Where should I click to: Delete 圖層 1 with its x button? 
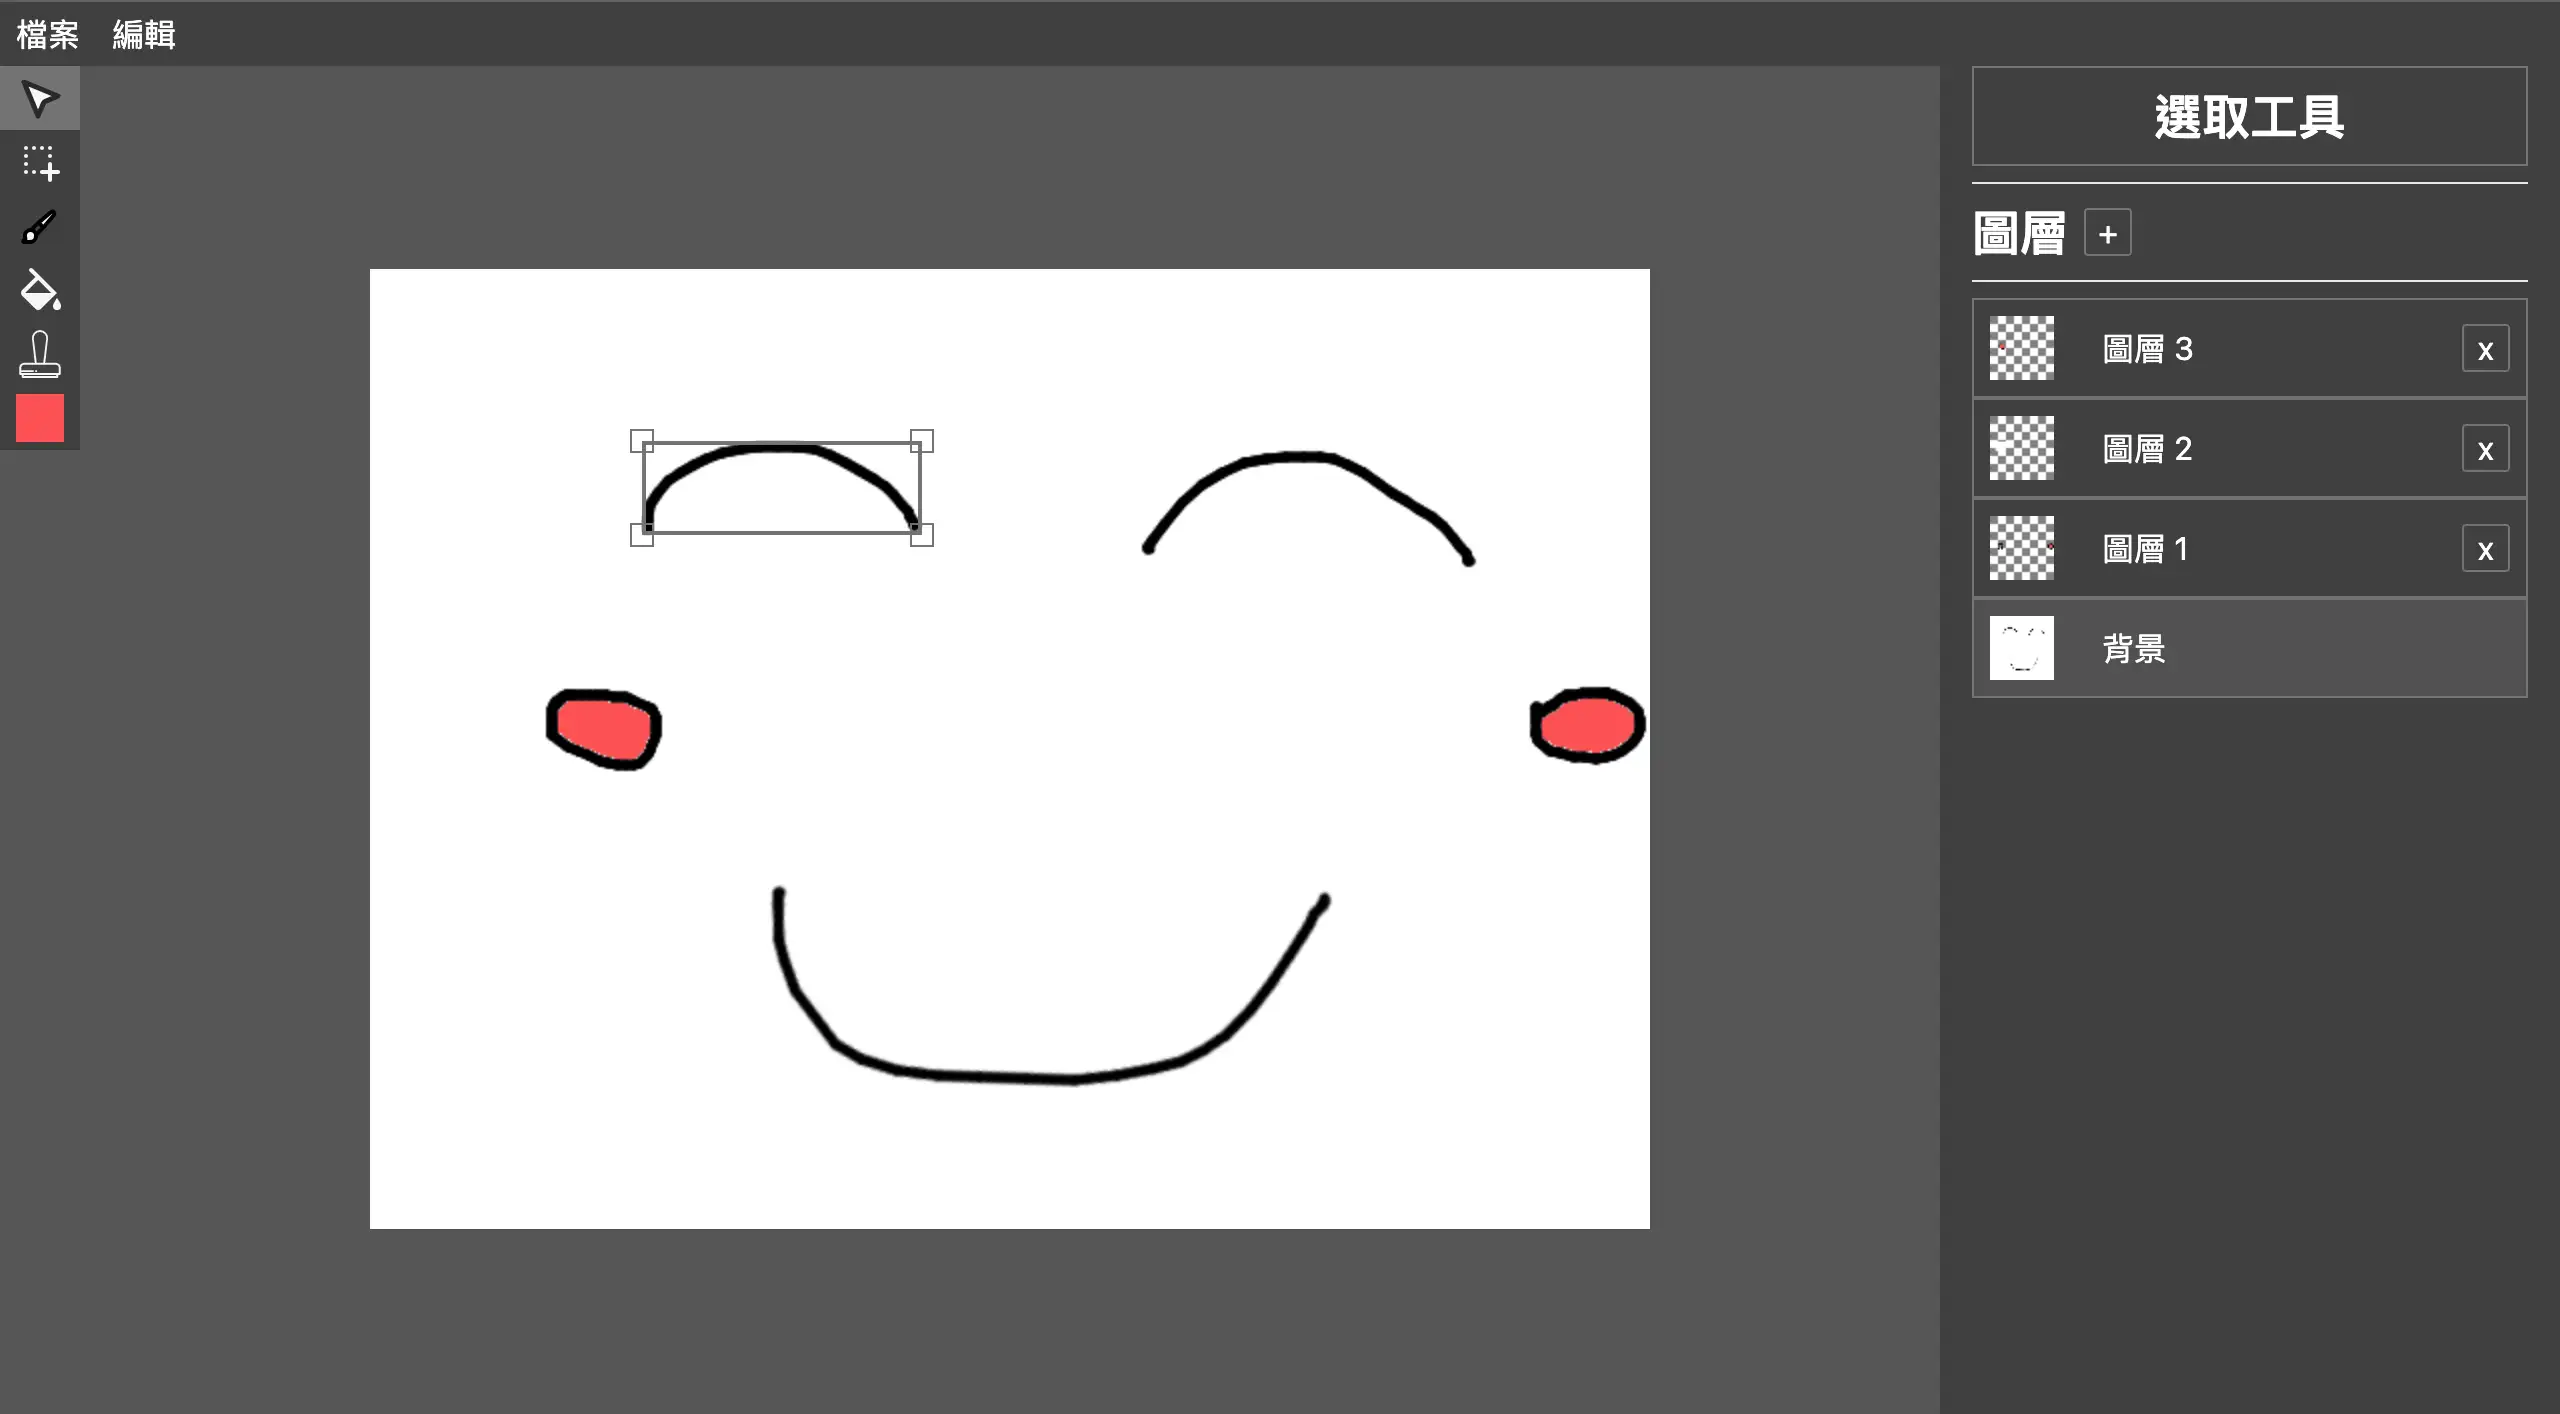2485,549
